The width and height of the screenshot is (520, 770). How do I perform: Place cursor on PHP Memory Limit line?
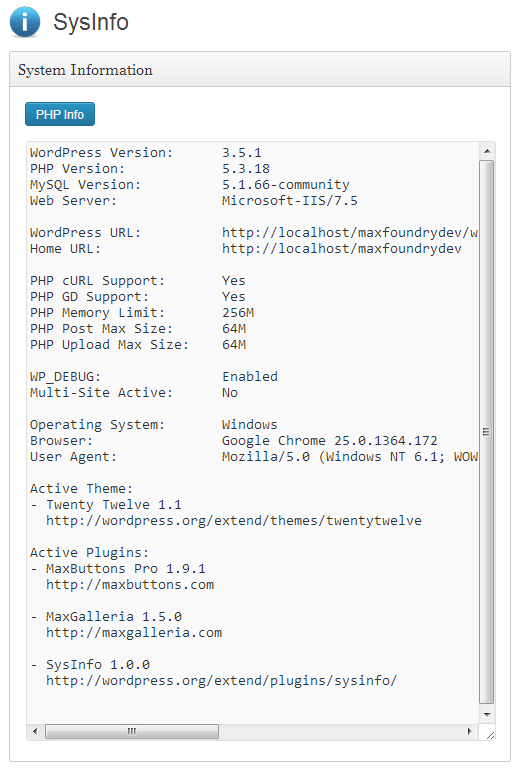(x=142, y=313)
